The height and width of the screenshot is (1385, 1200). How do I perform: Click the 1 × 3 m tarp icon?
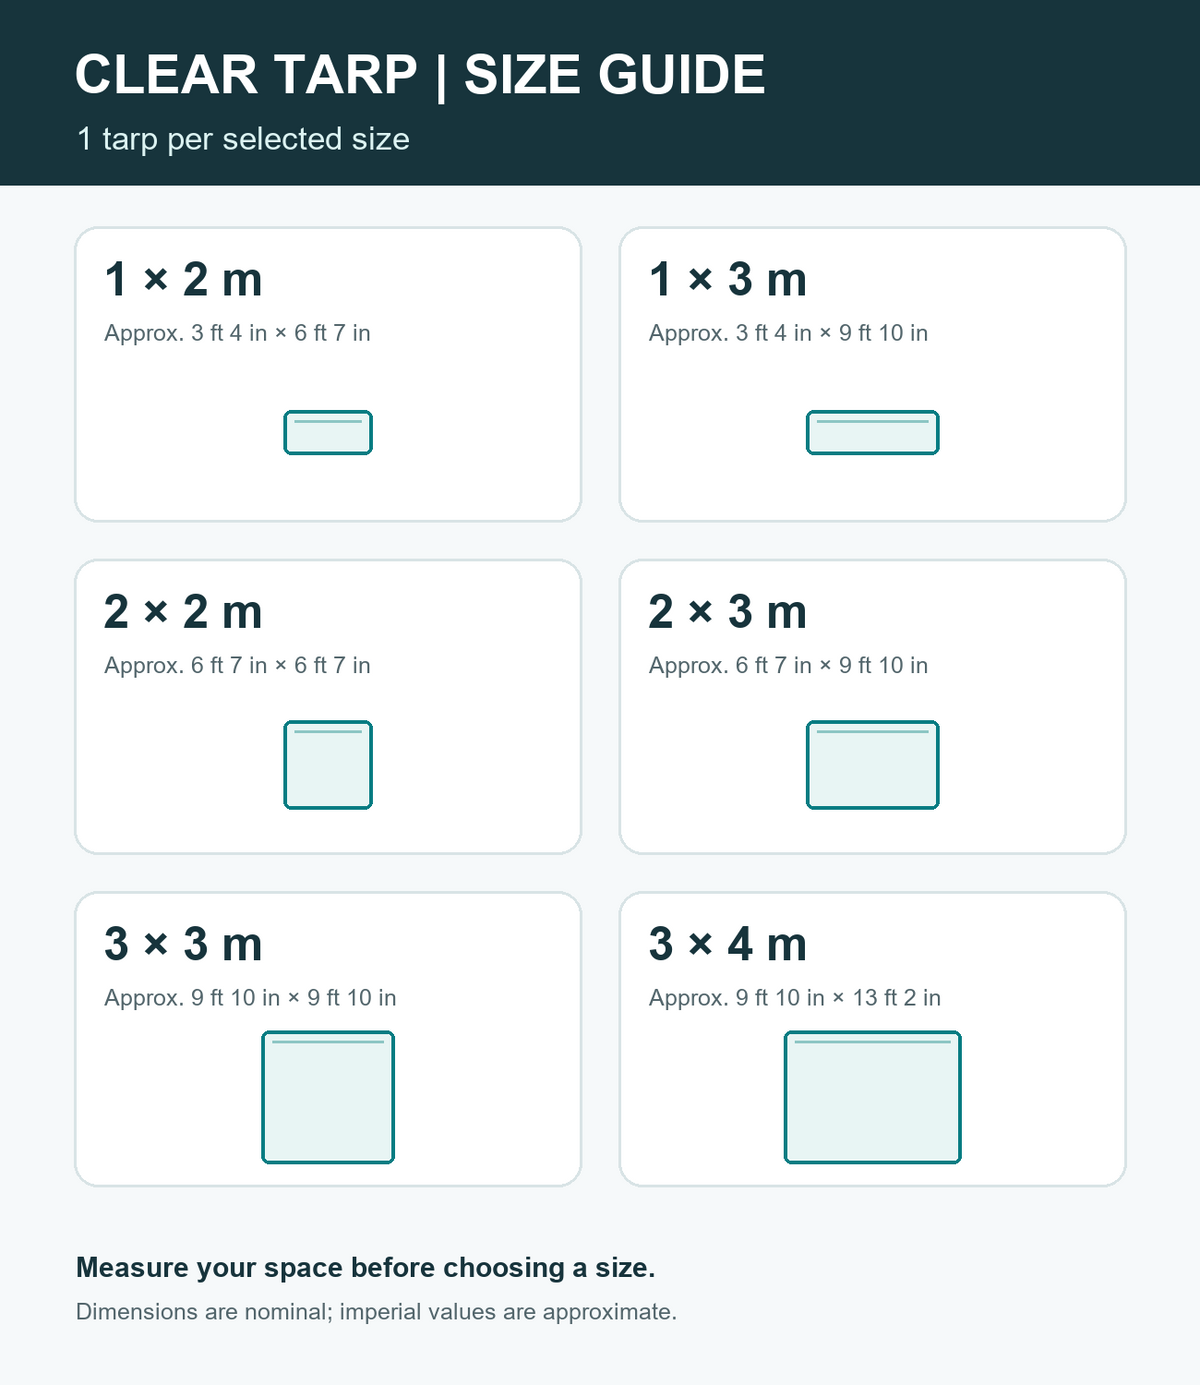873,432
